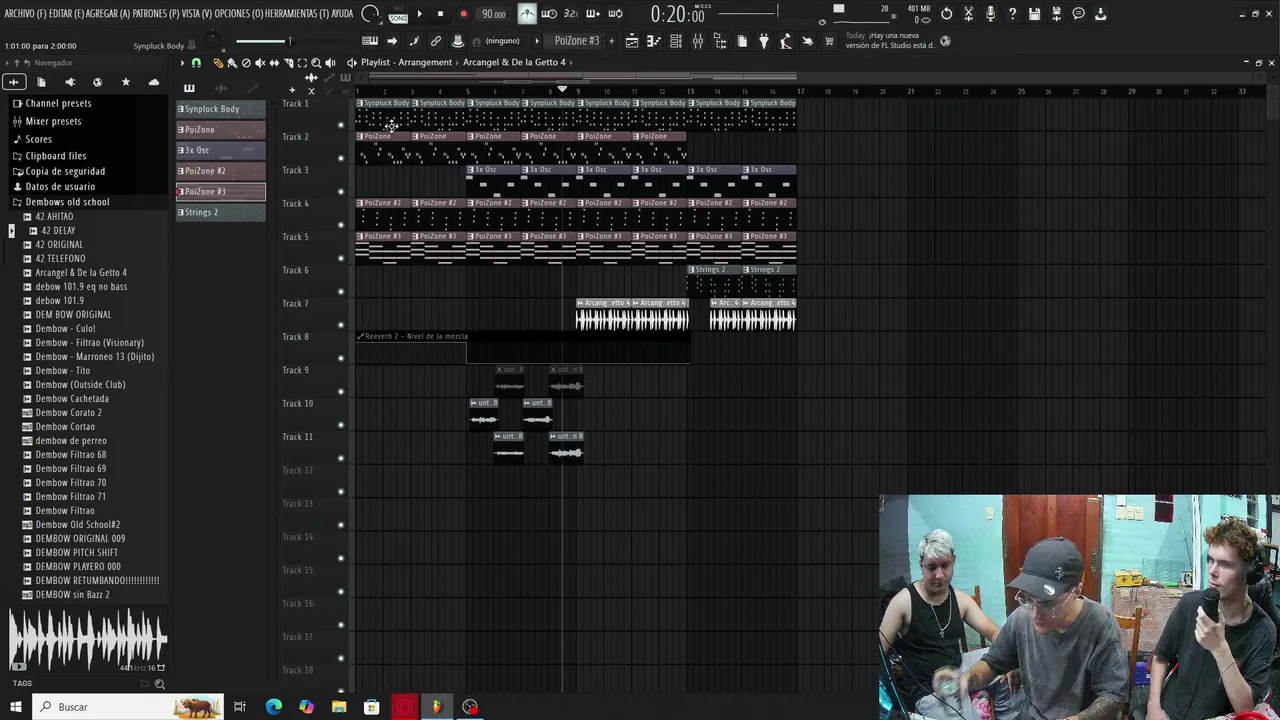
Task: Select the Slice tool in playlist
Action: click(288, 63)
